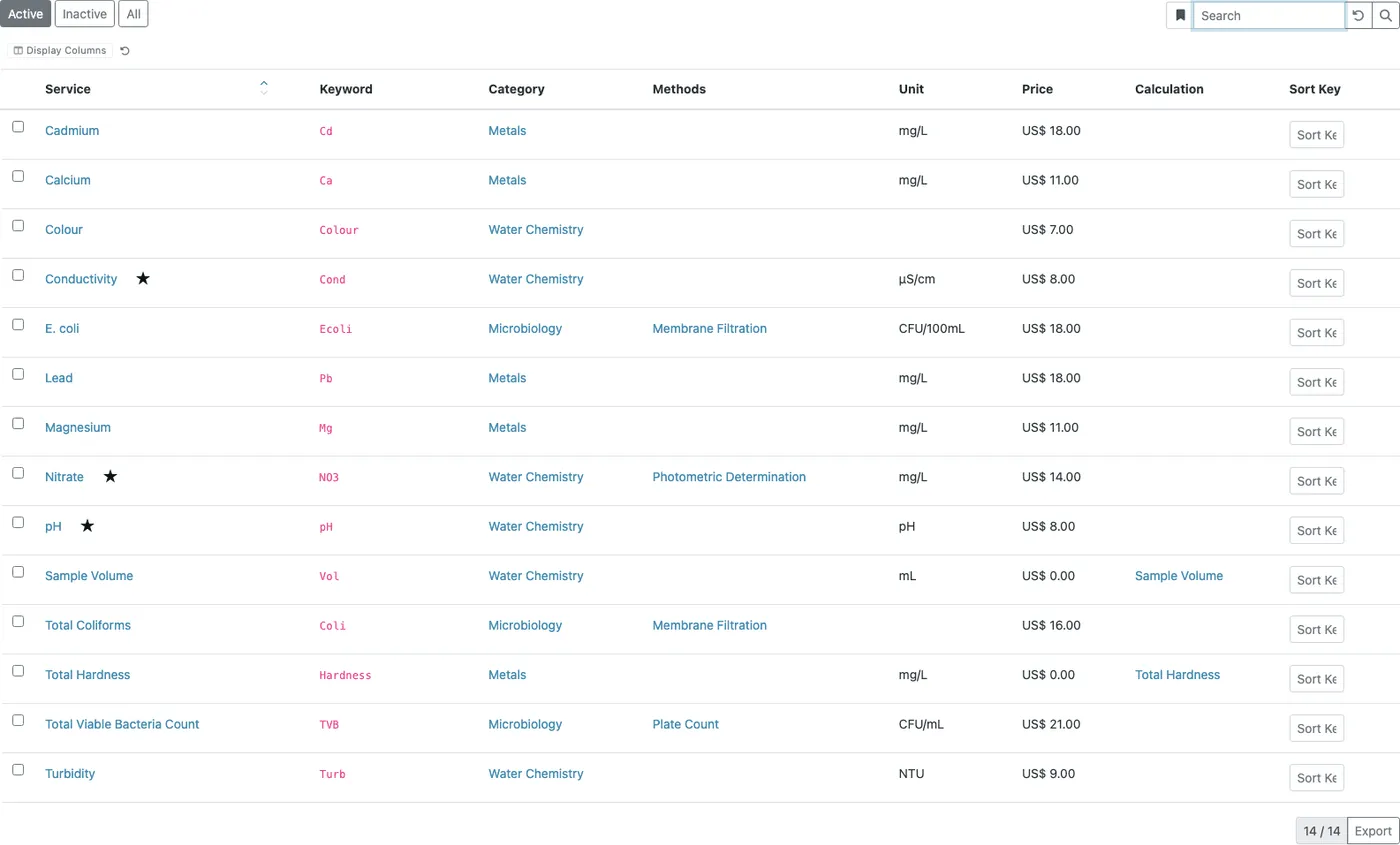Click the Sort Key field for Nitrate

pos(1316,481)
